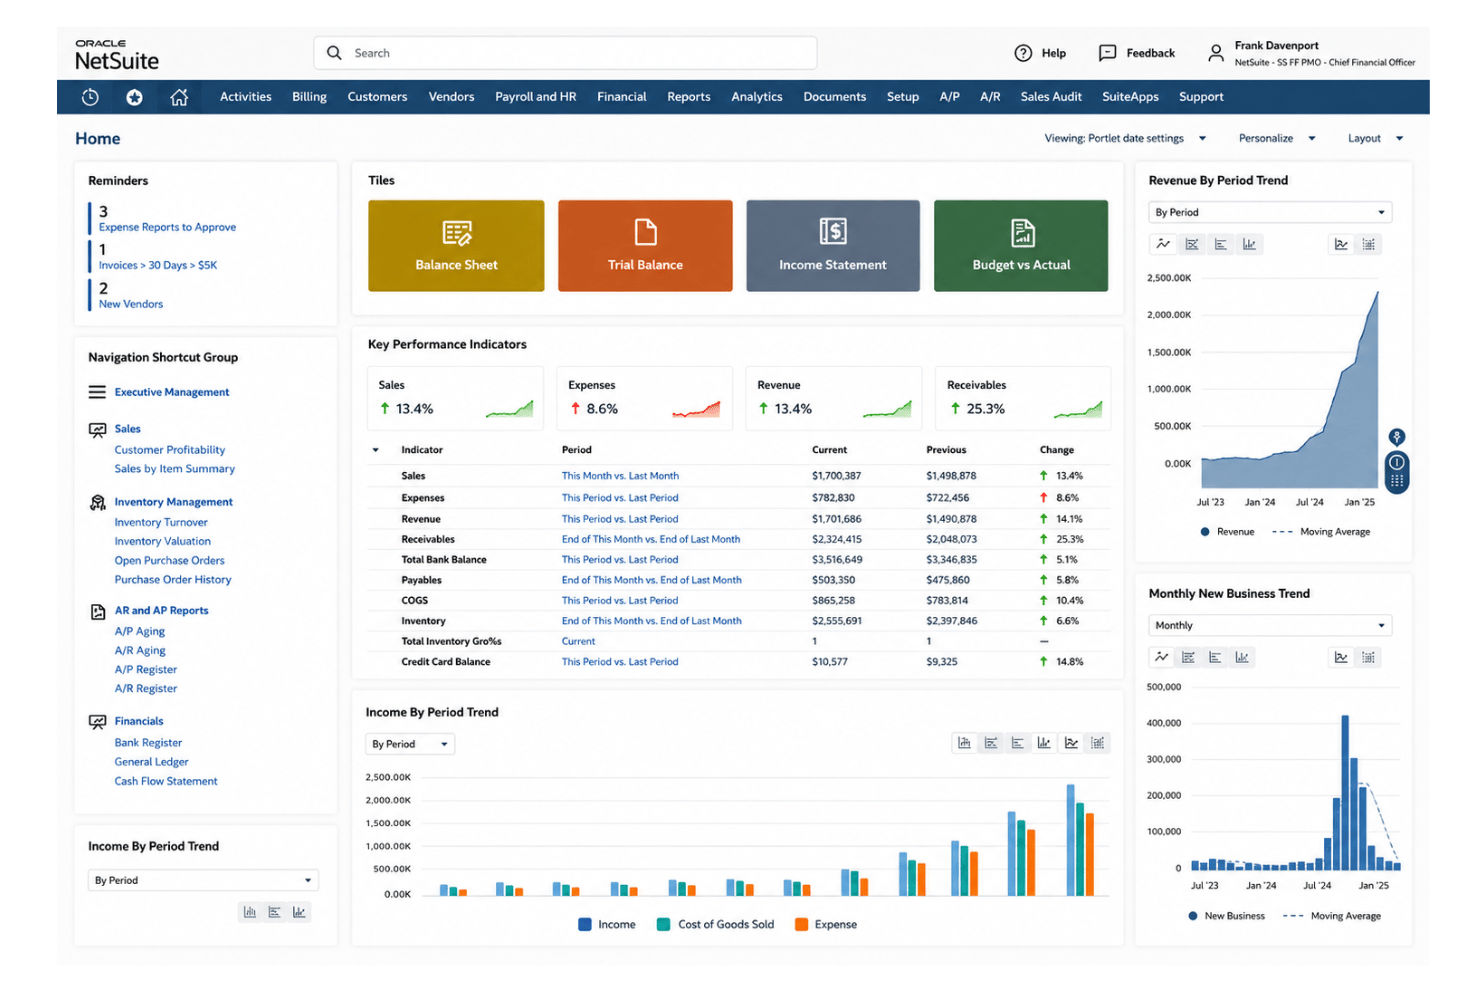
Task: Click the Inventory Management group icon
Action: click(97, 502)
